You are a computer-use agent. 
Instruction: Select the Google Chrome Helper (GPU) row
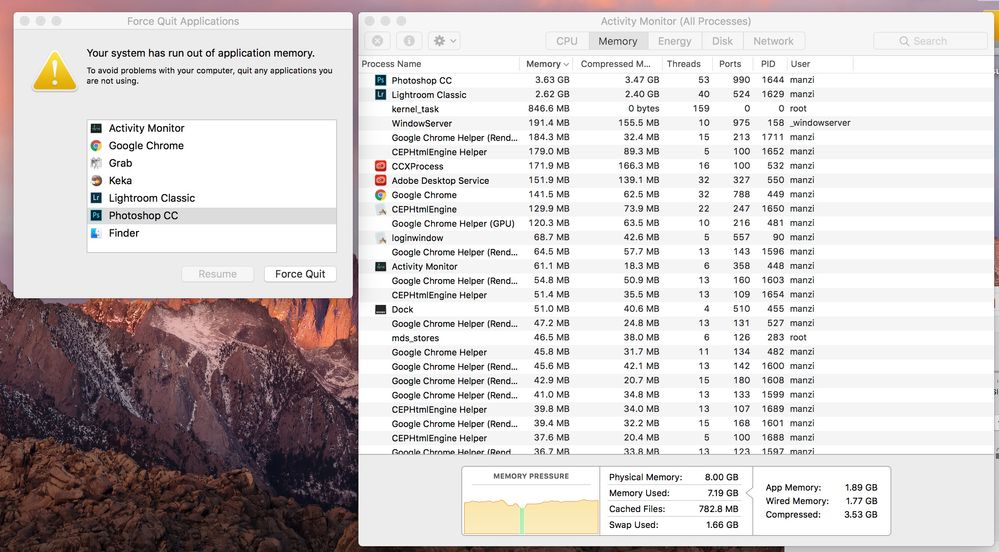(x=675, y=223)
